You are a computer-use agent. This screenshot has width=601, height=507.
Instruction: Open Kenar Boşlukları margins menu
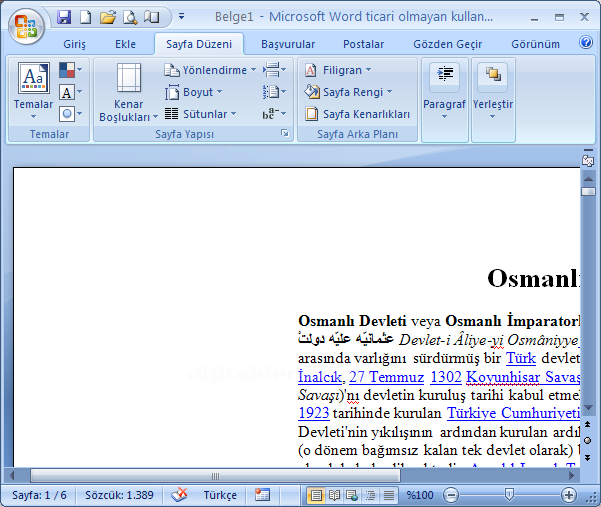click(128, 93)
